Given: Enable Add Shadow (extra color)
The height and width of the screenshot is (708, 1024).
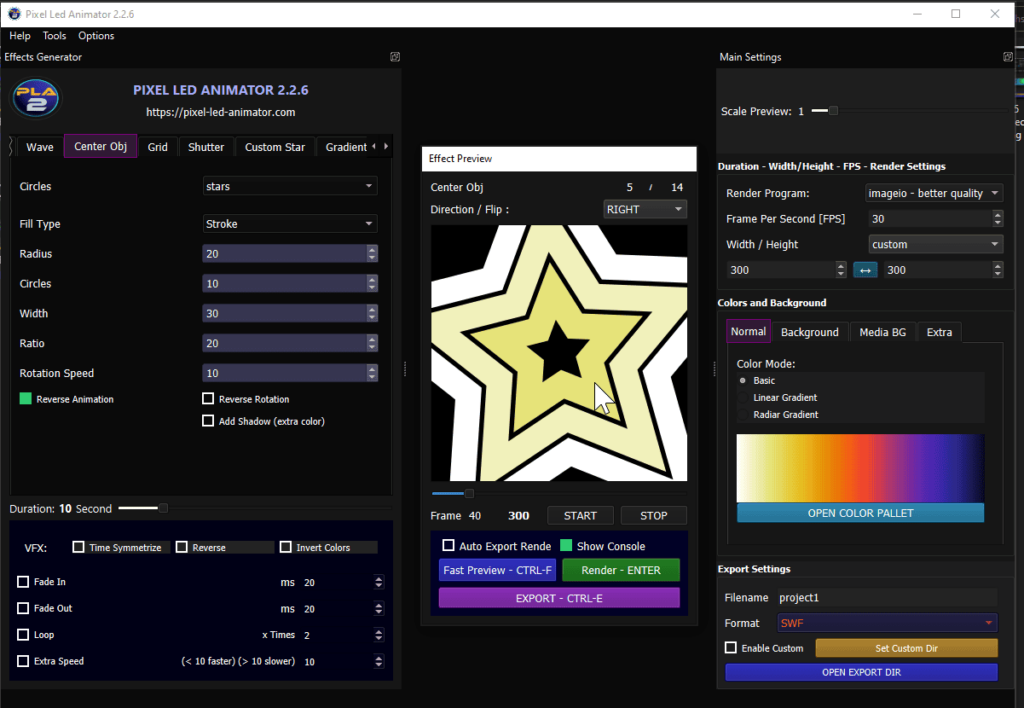Looking at the screenshot, I should coord(210,420).
